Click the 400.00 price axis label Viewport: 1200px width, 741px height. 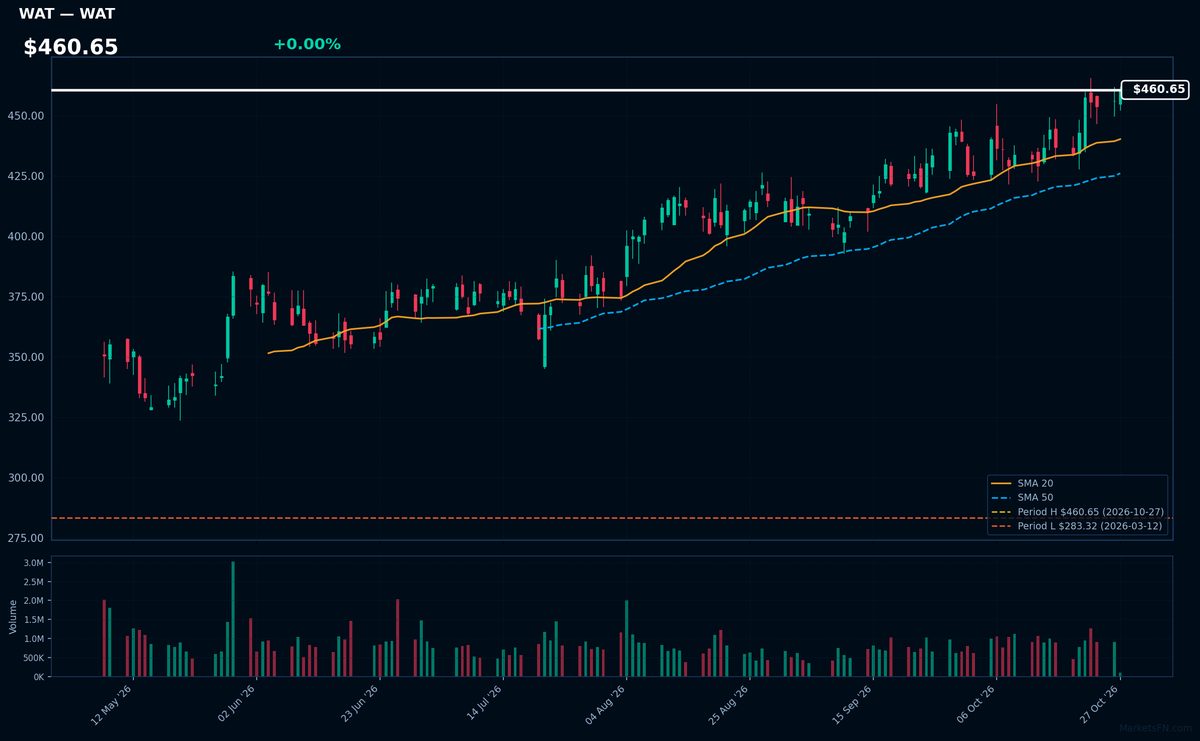(26, 237)
